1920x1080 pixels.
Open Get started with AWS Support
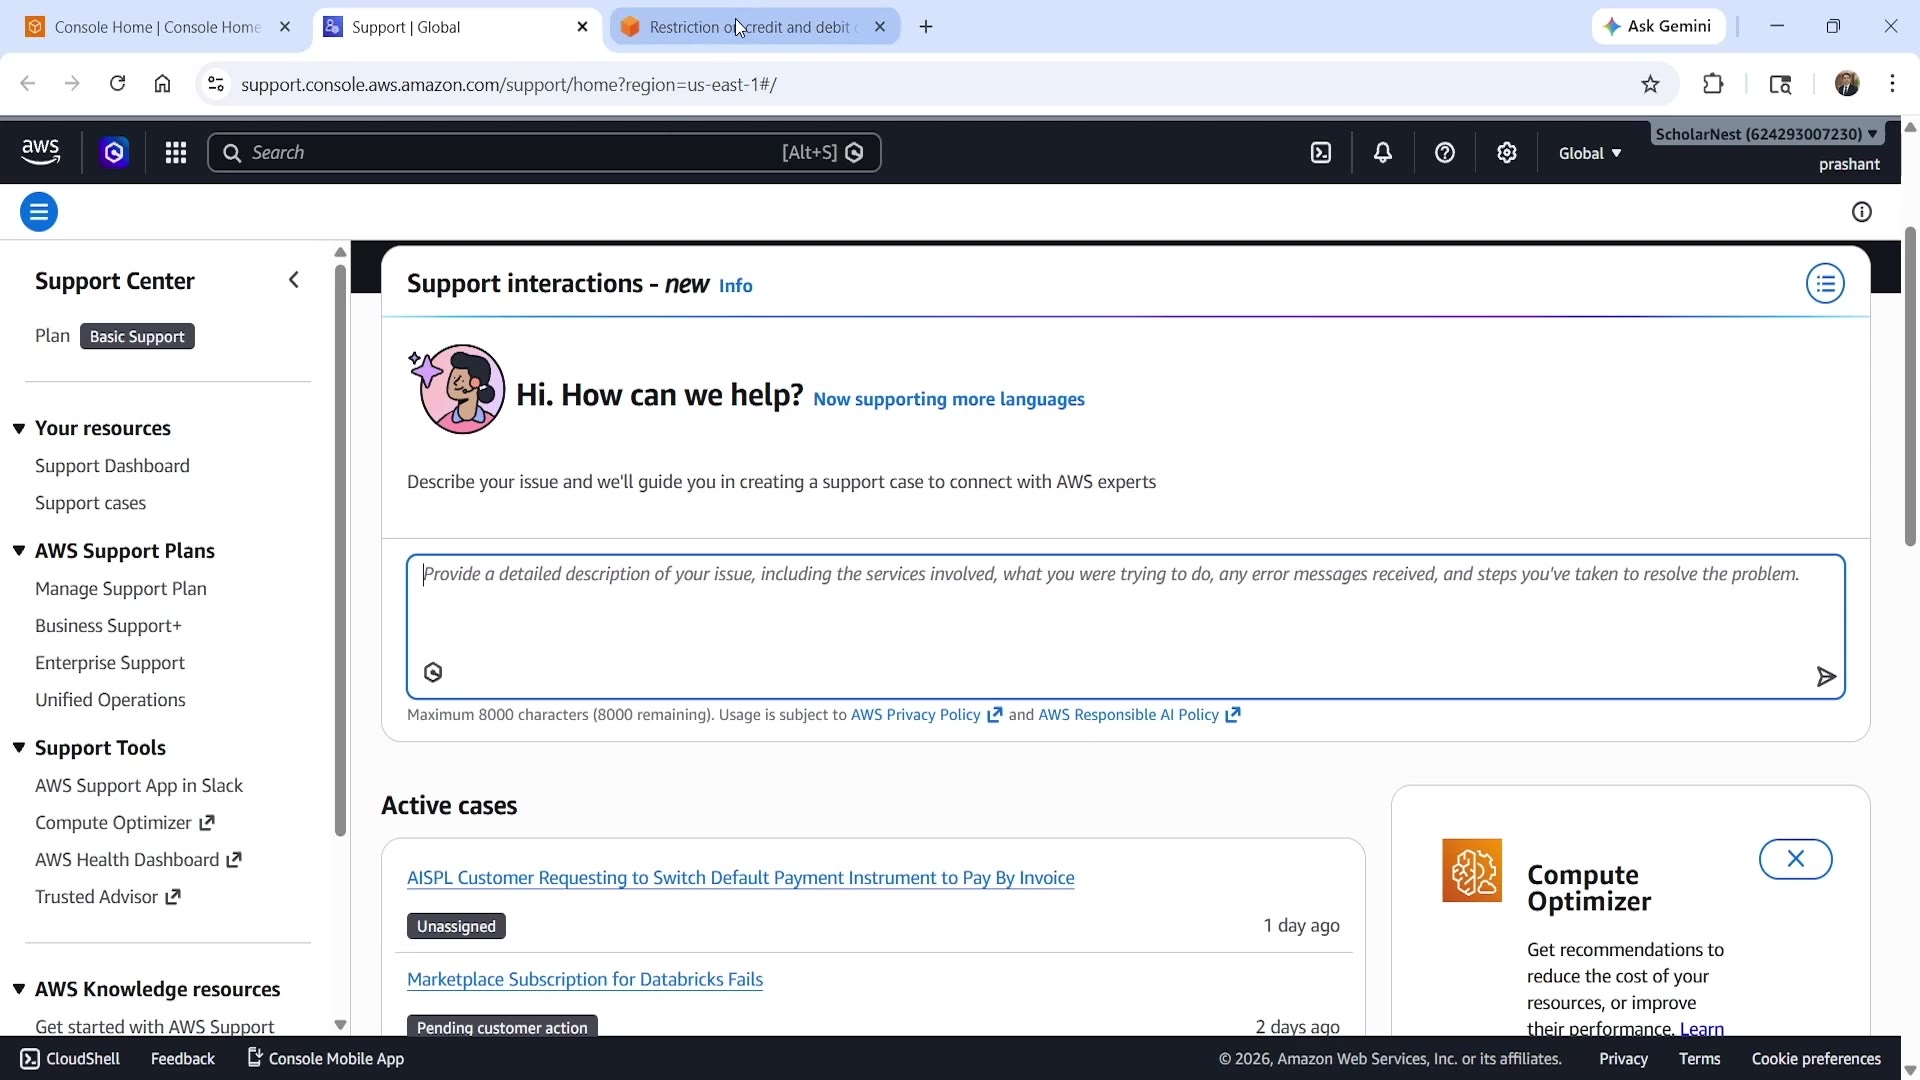[154, 1026]
